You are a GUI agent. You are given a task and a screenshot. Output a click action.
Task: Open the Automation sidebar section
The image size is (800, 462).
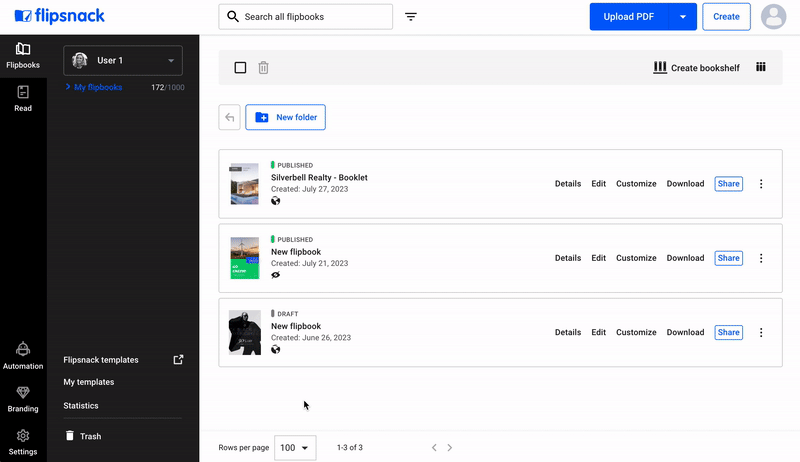point(23,356)
